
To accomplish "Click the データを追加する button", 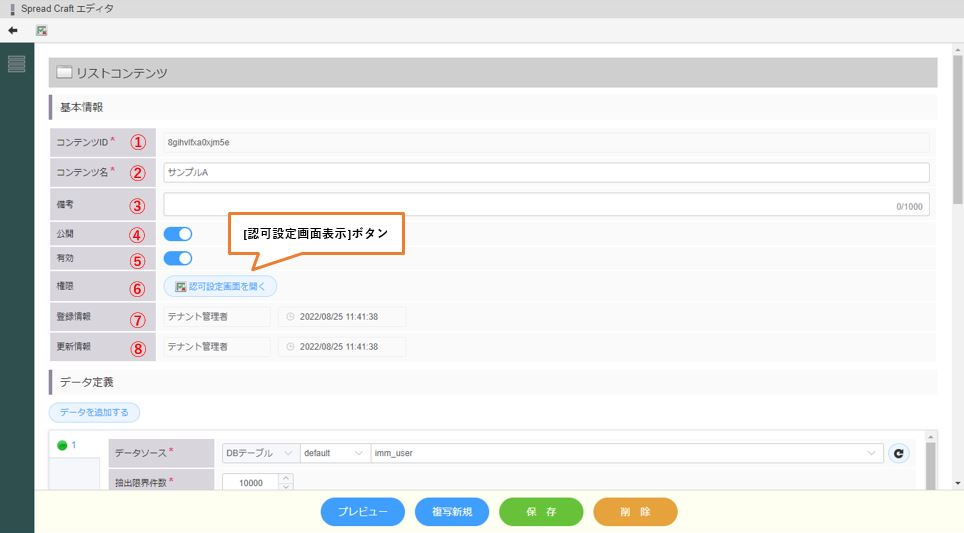I will click(x=95, y=412).
